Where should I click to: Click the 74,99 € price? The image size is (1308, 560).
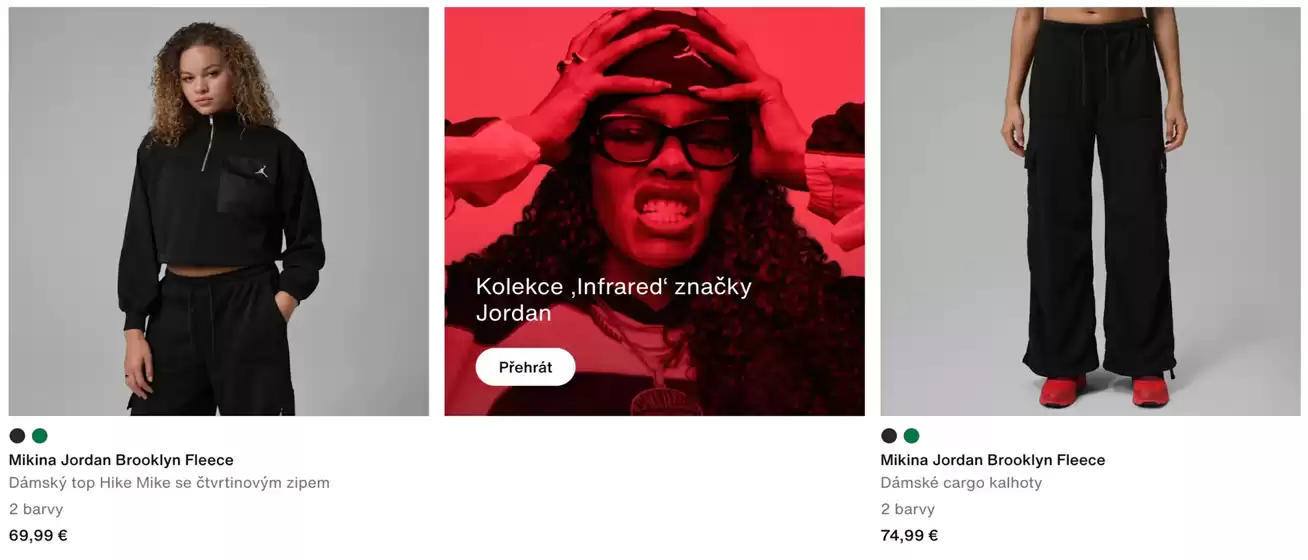click(x=910, y=535)
